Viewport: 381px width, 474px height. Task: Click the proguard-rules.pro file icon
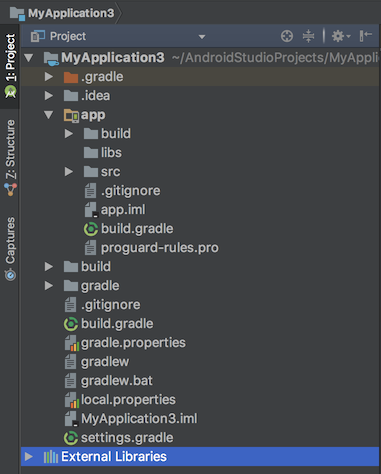pyautogui.click(x=90, y=248)
